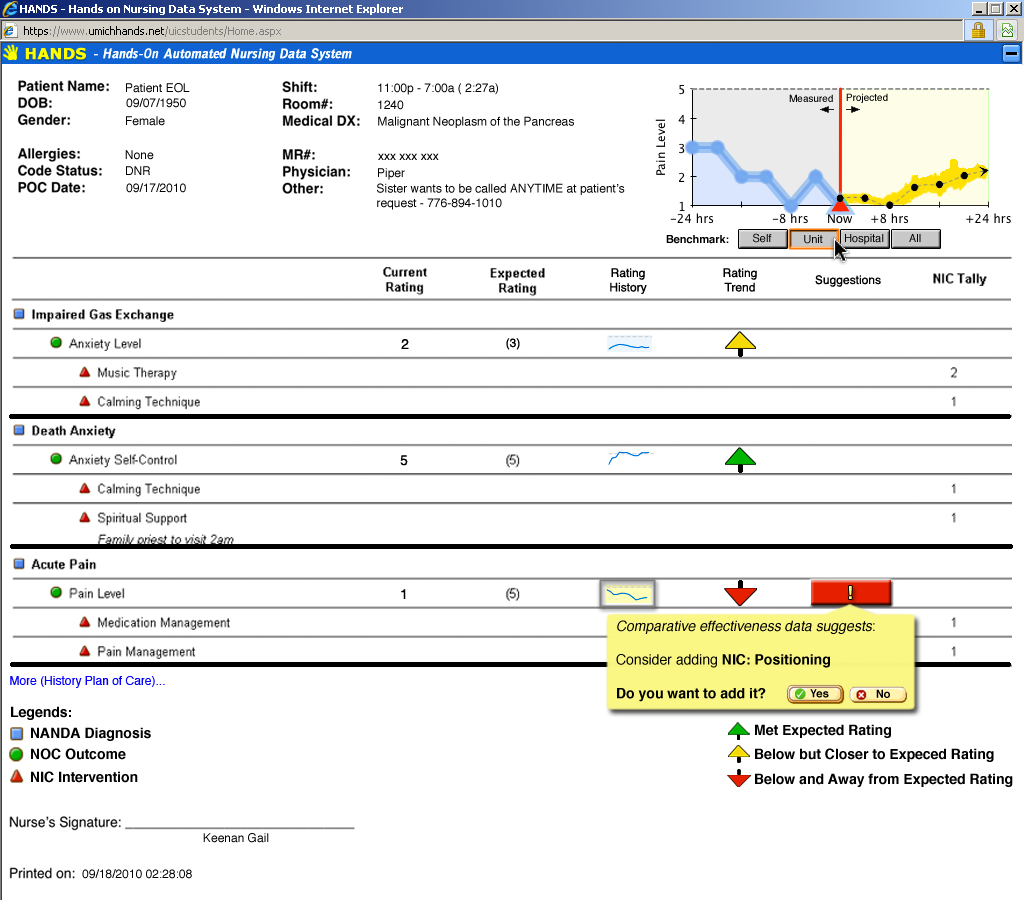
Task: Open the red exclamation suggestion alert
Action: (x=850, y=592)
